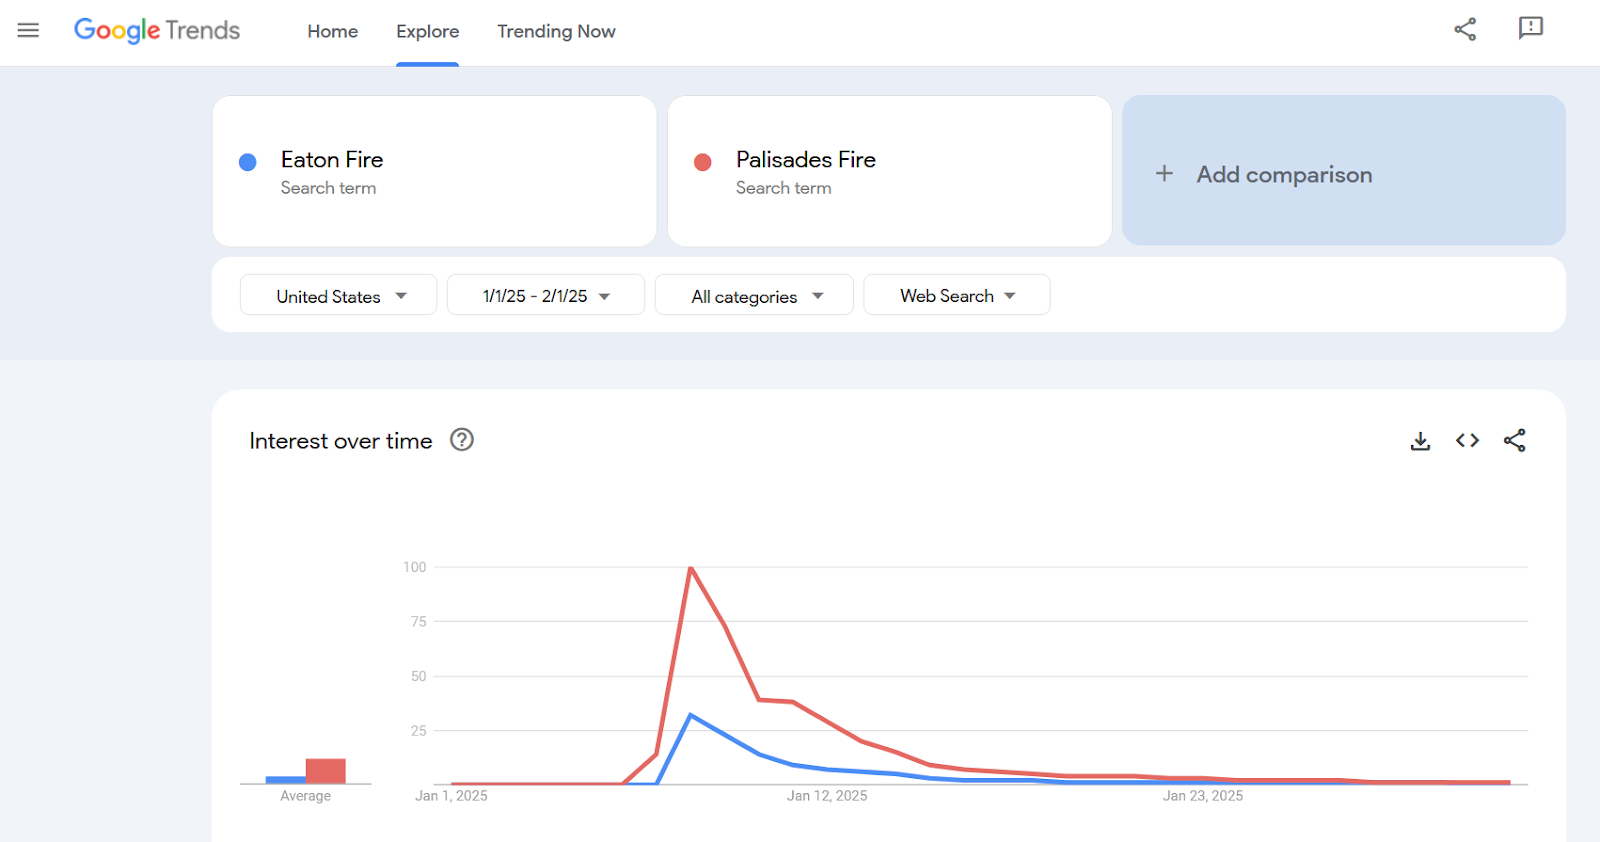Open the United States region dropdown
1600x842 pixels.
(338, 295)
